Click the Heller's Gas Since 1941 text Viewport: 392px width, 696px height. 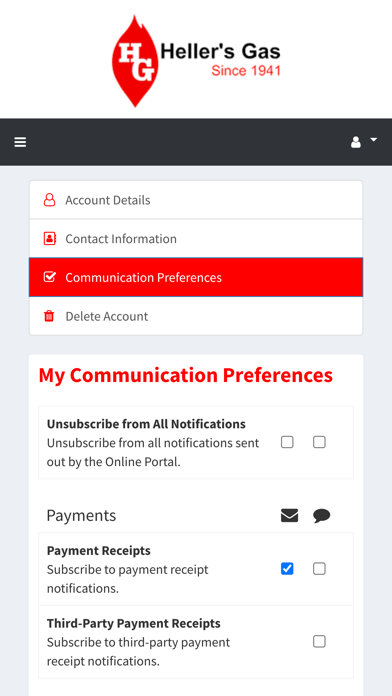220,60
